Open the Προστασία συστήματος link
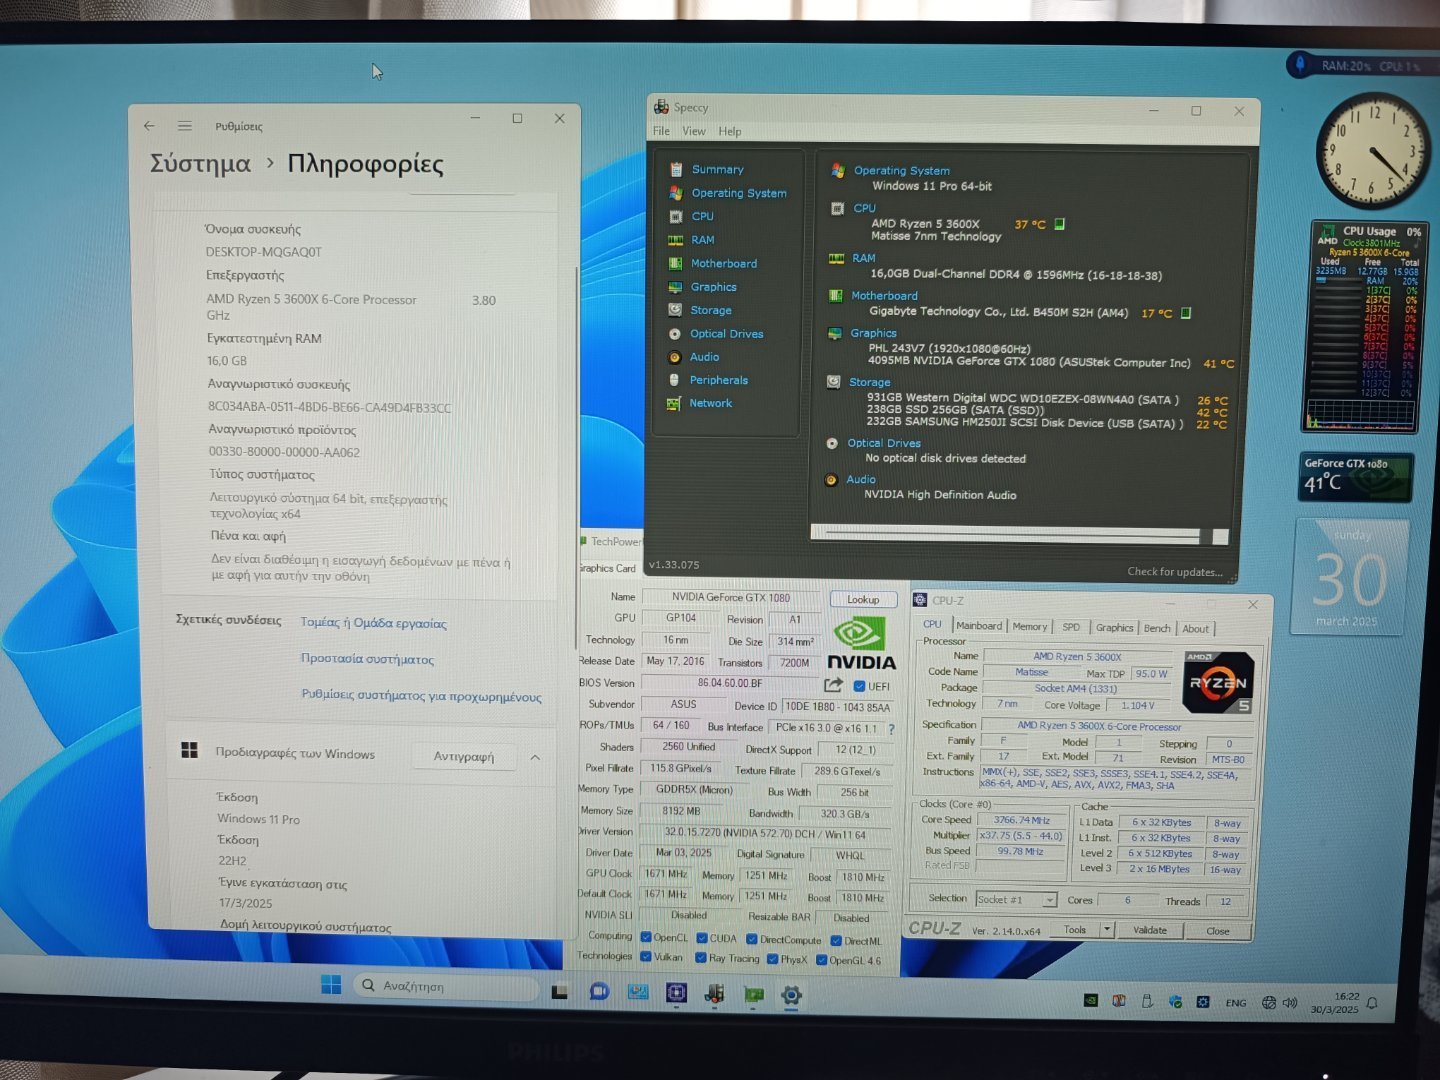 point(367,659)
